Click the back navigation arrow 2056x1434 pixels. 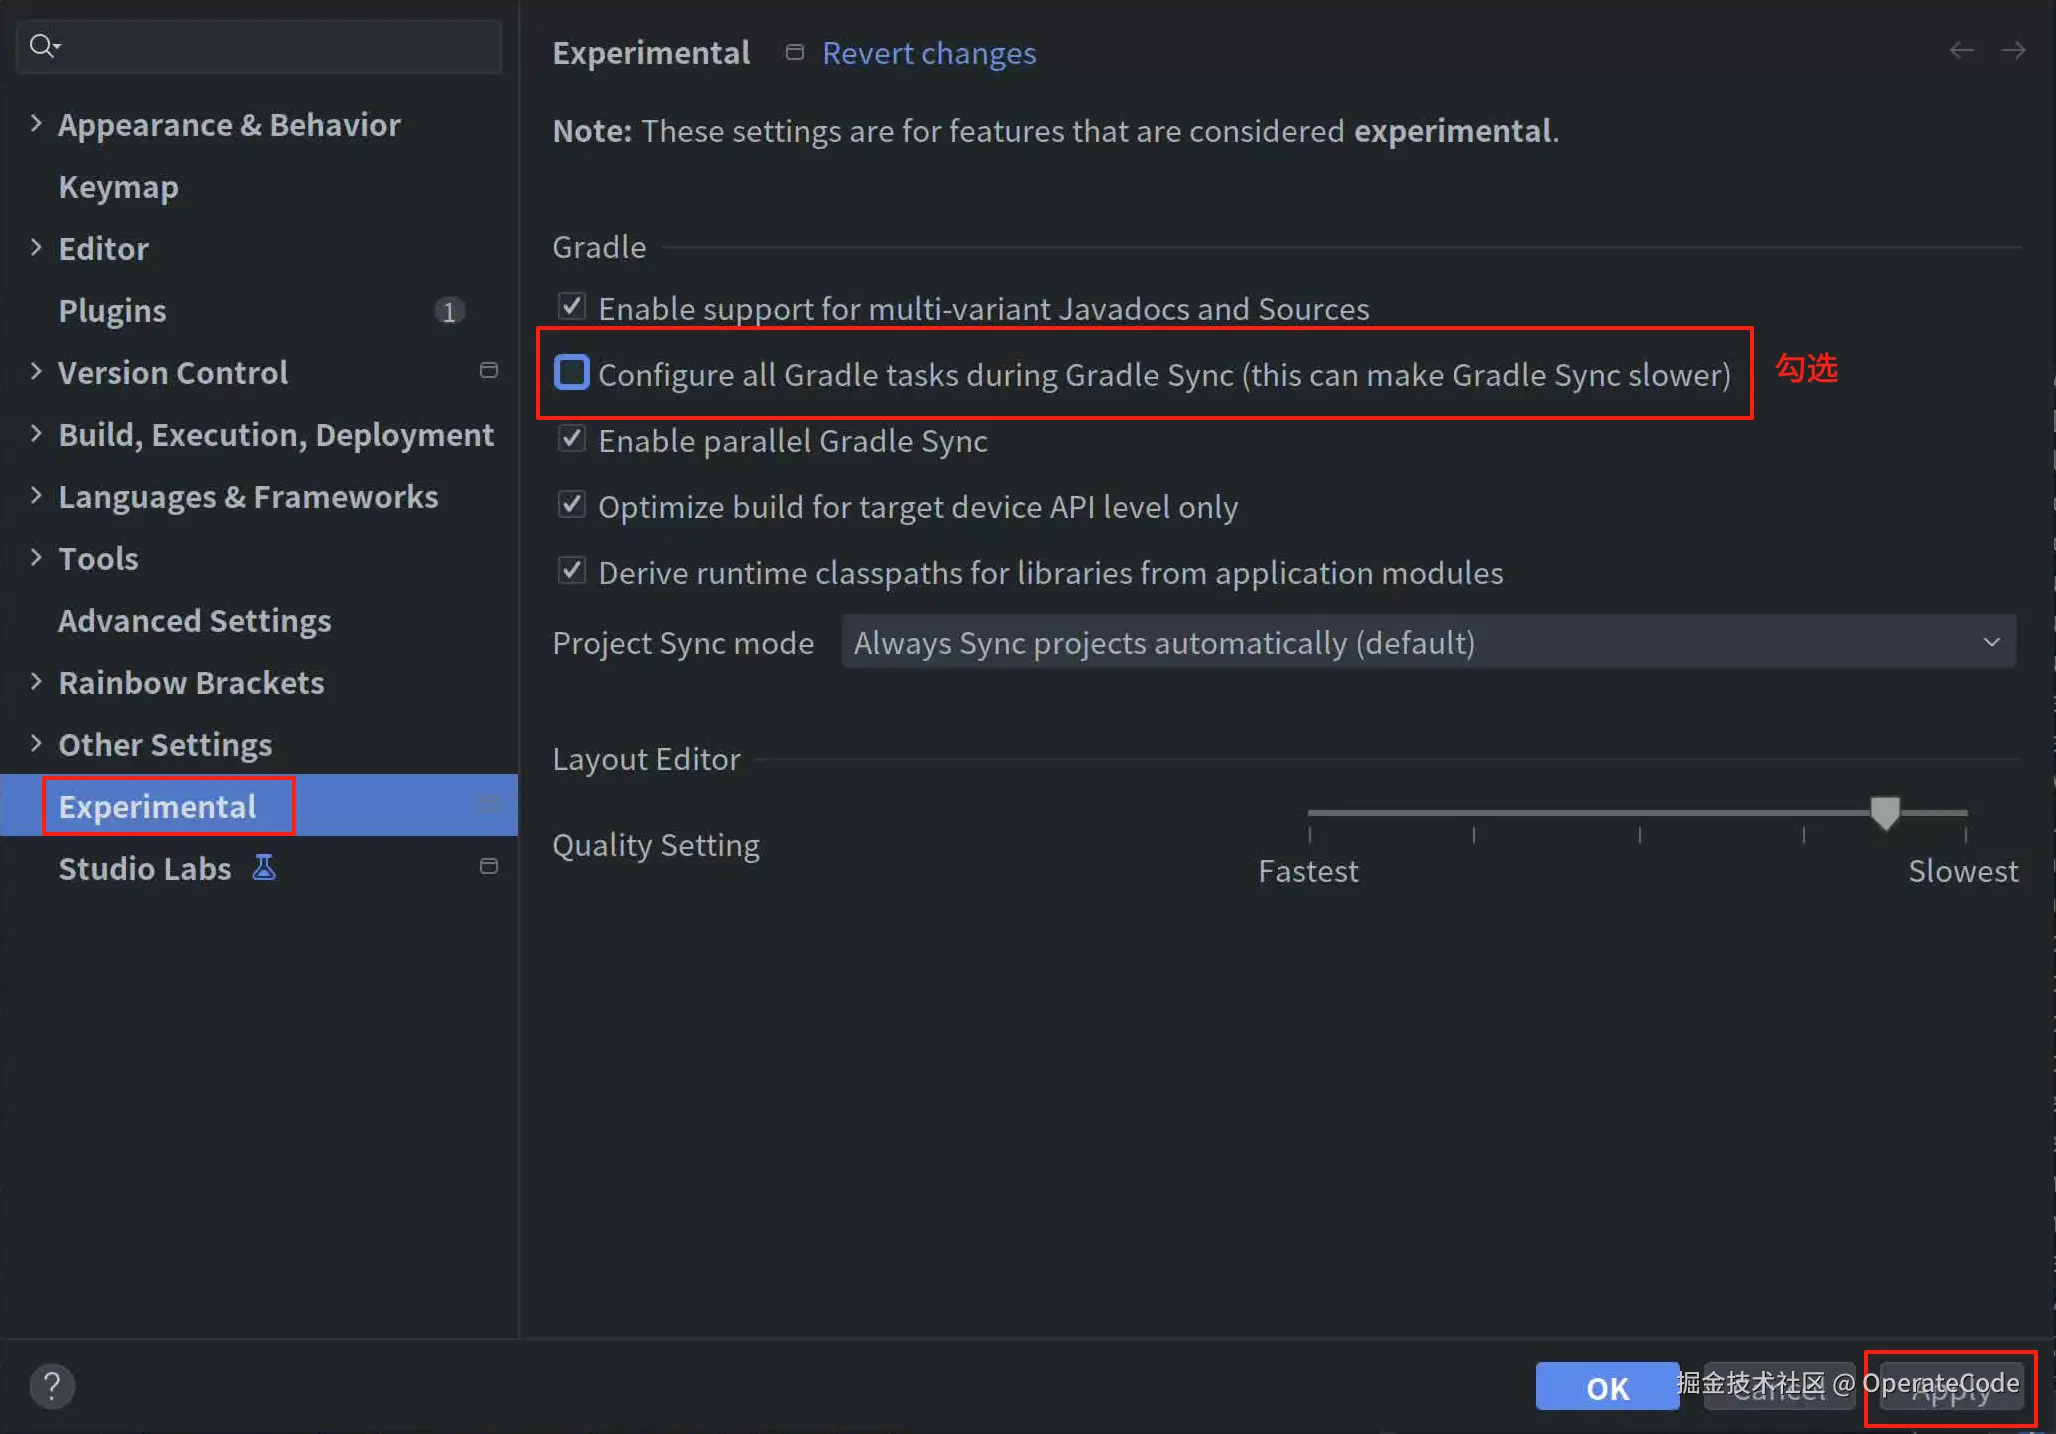click(x=1961, y=50)
